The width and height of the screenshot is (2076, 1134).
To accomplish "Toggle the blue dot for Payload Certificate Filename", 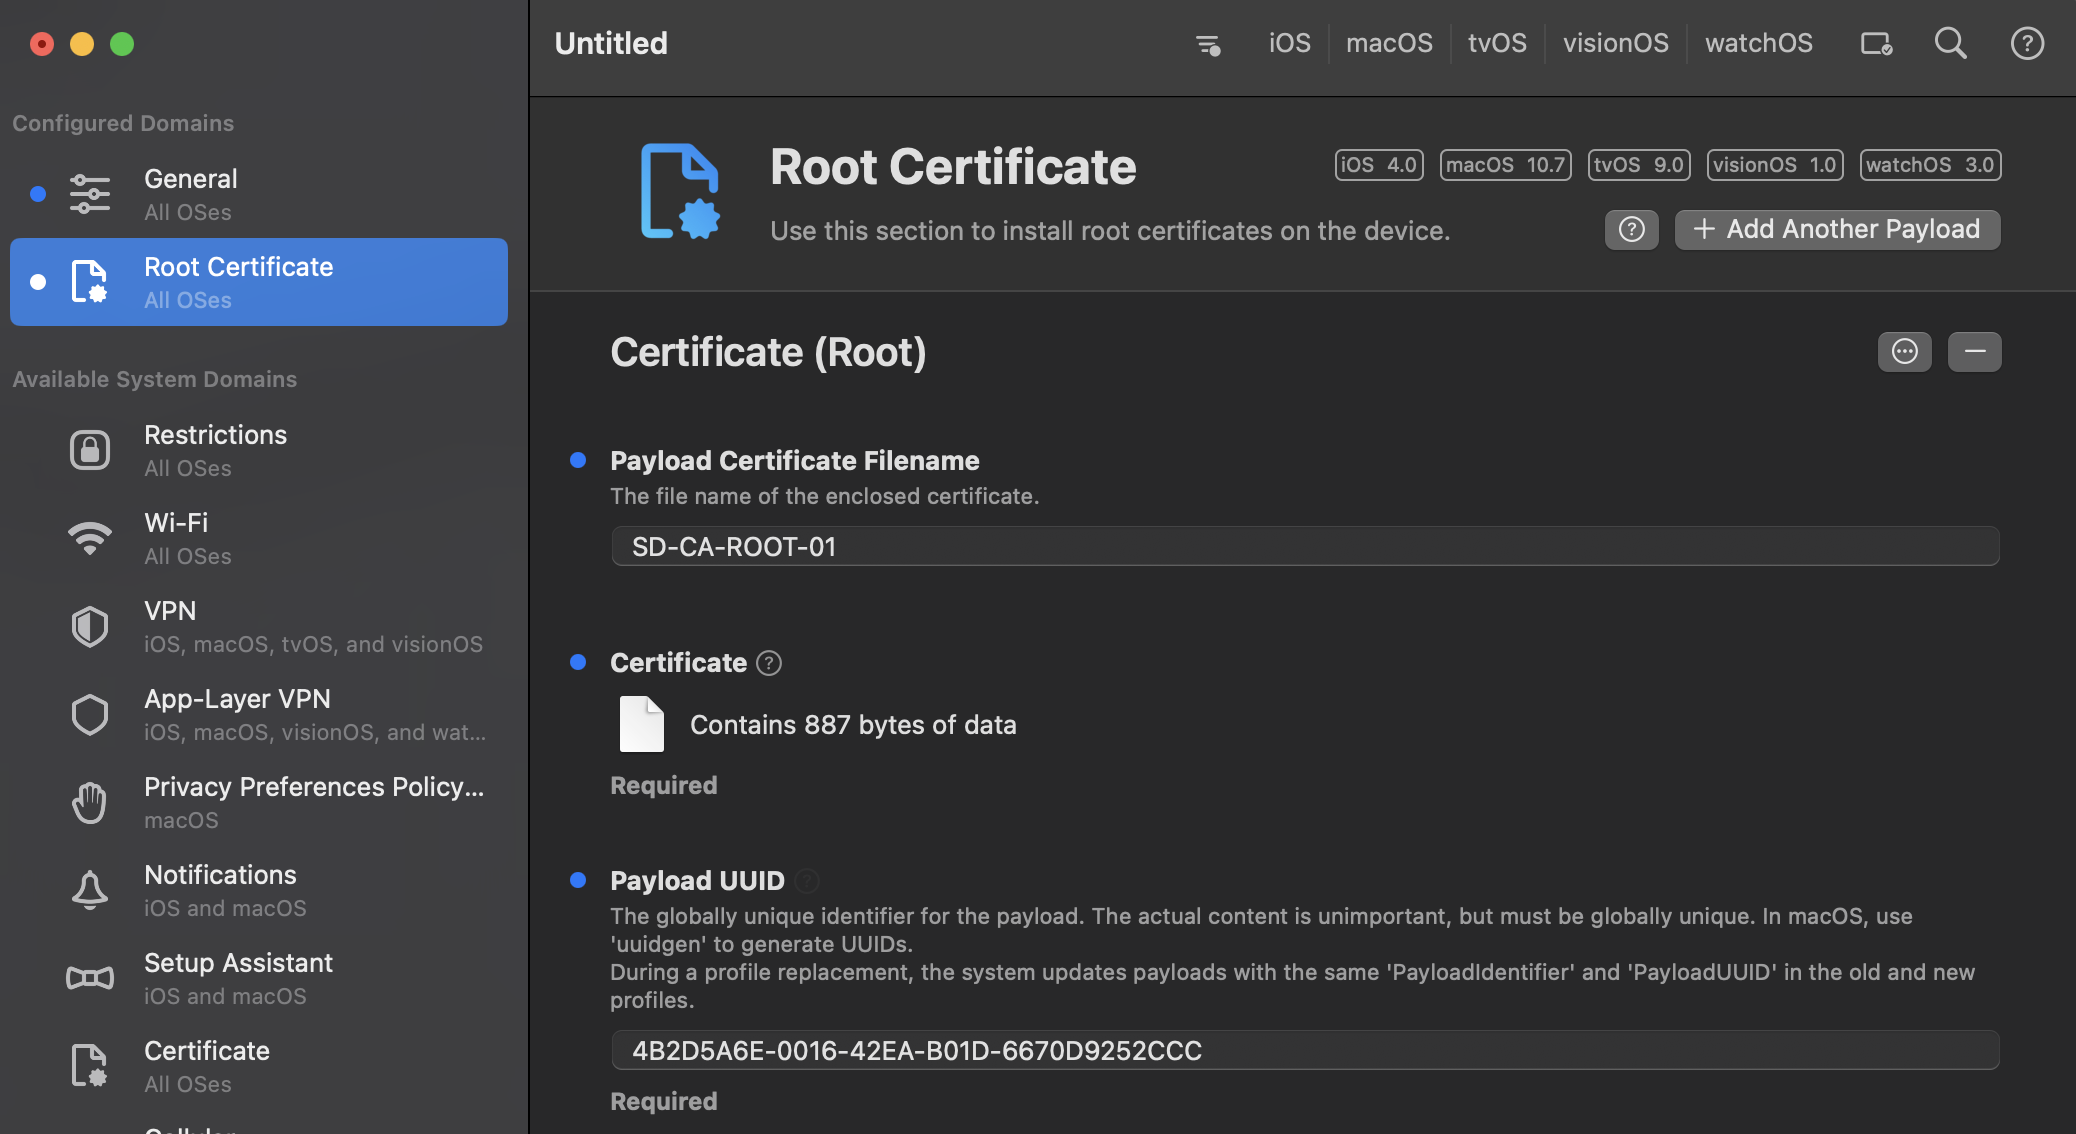I will [x=578, y=460].
